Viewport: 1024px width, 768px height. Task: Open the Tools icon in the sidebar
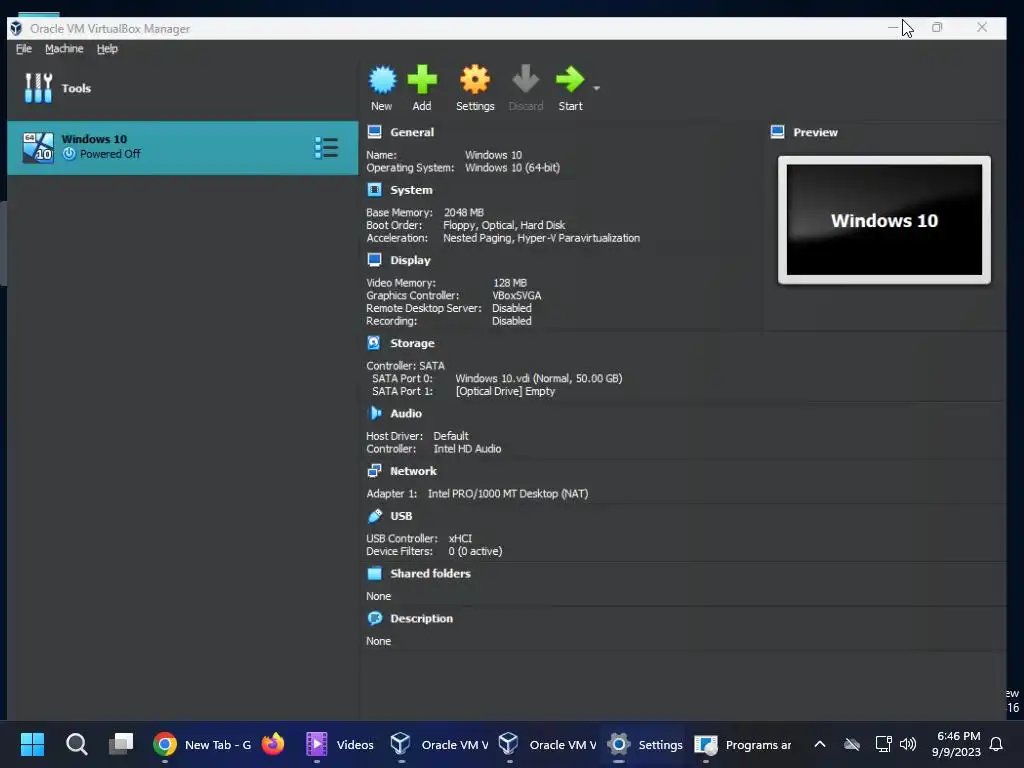(x=38, y=88)
